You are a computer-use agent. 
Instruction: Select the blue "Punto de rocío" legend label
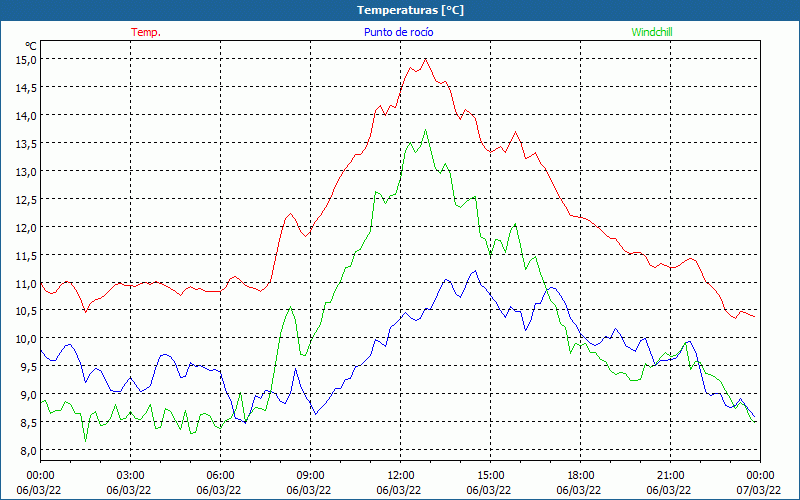(x=398, y=32)
